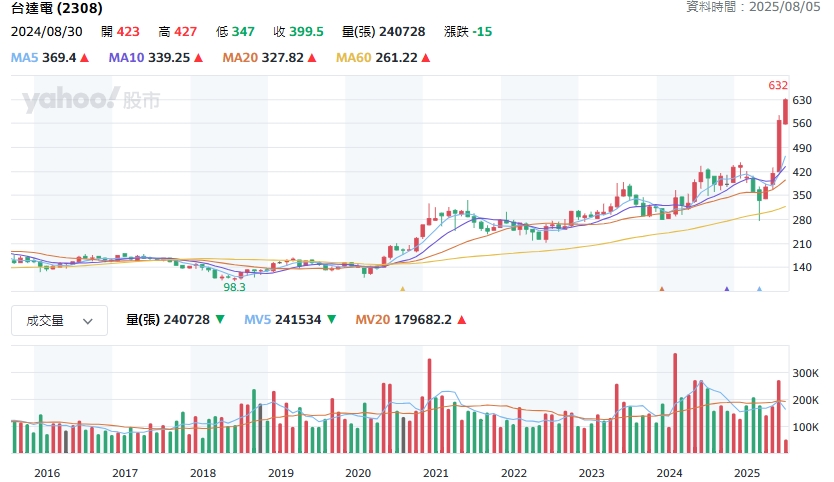Click the 632 high price label

778,85
